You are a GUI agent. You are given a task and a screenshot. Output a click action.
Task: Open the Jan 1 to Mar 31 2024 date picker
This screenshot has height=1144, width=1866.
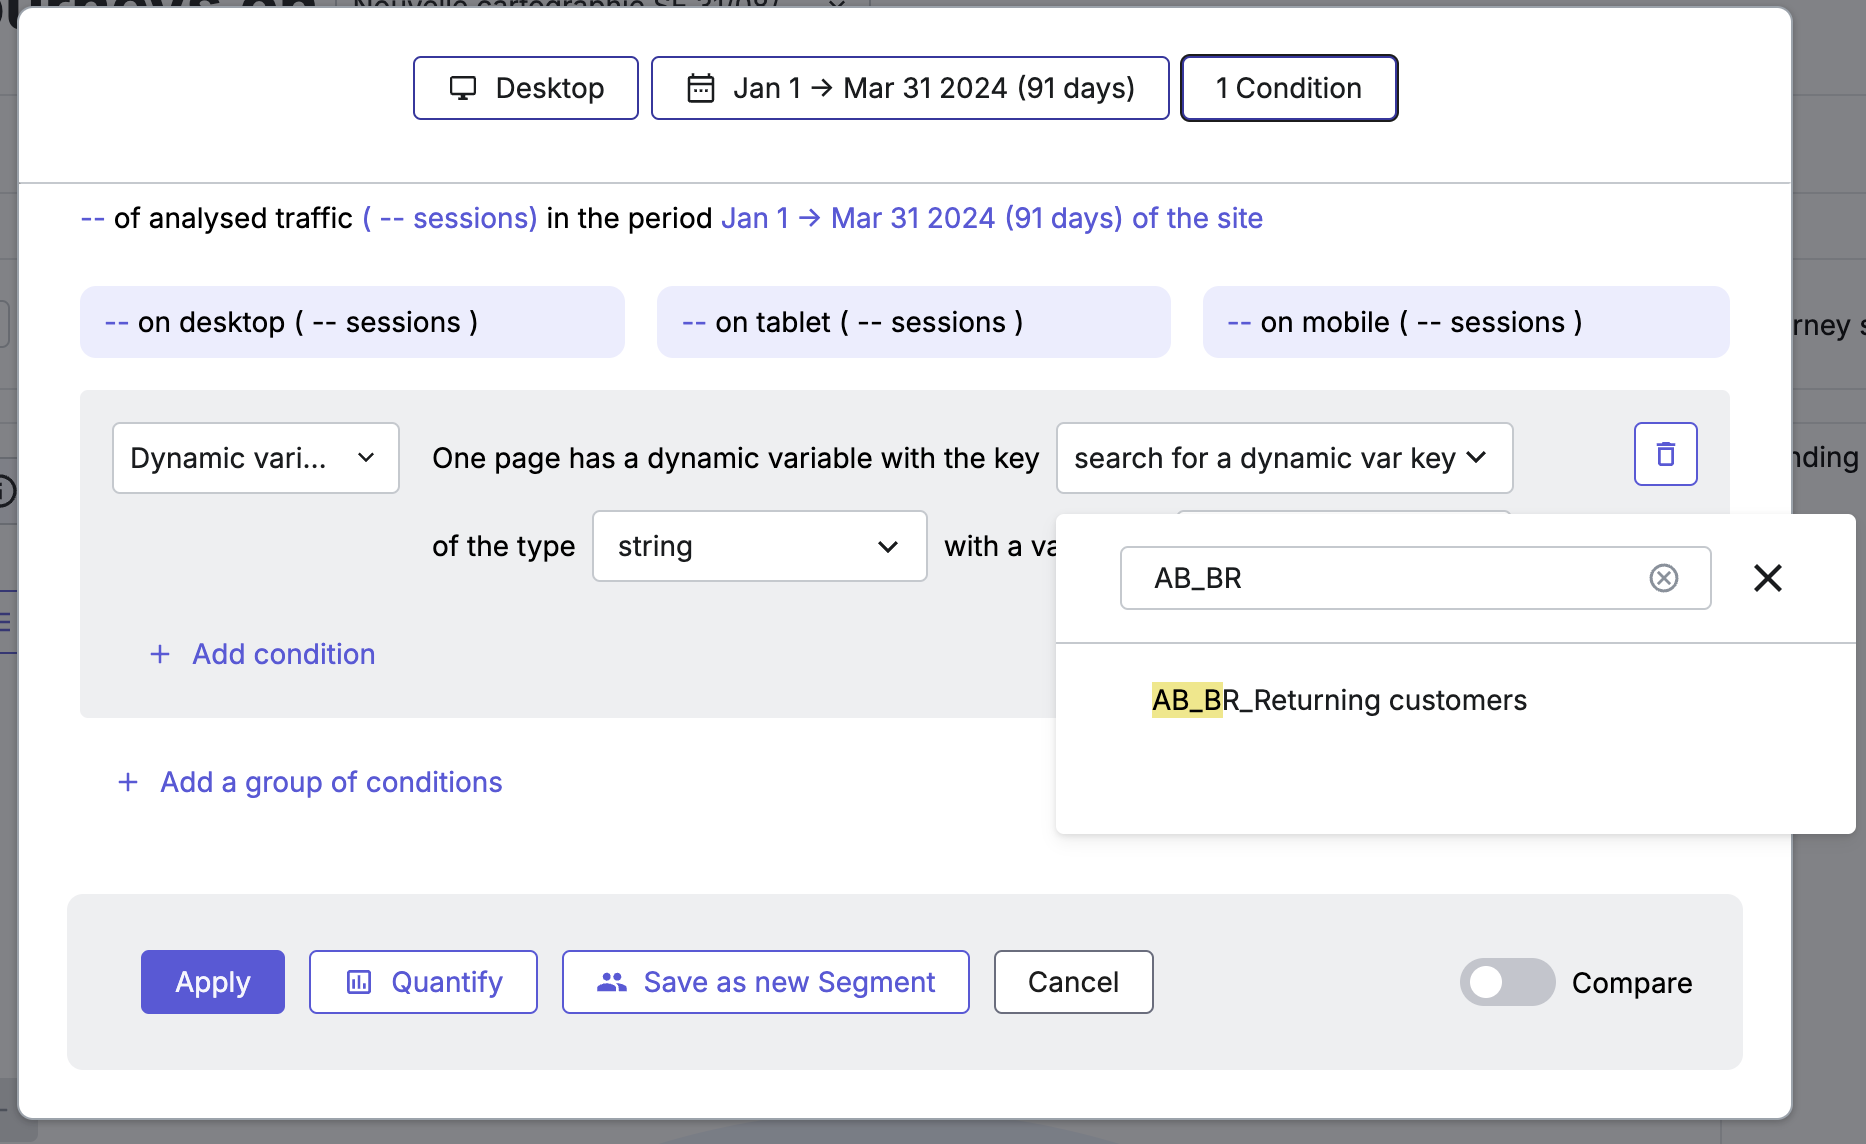click(910, 88)
